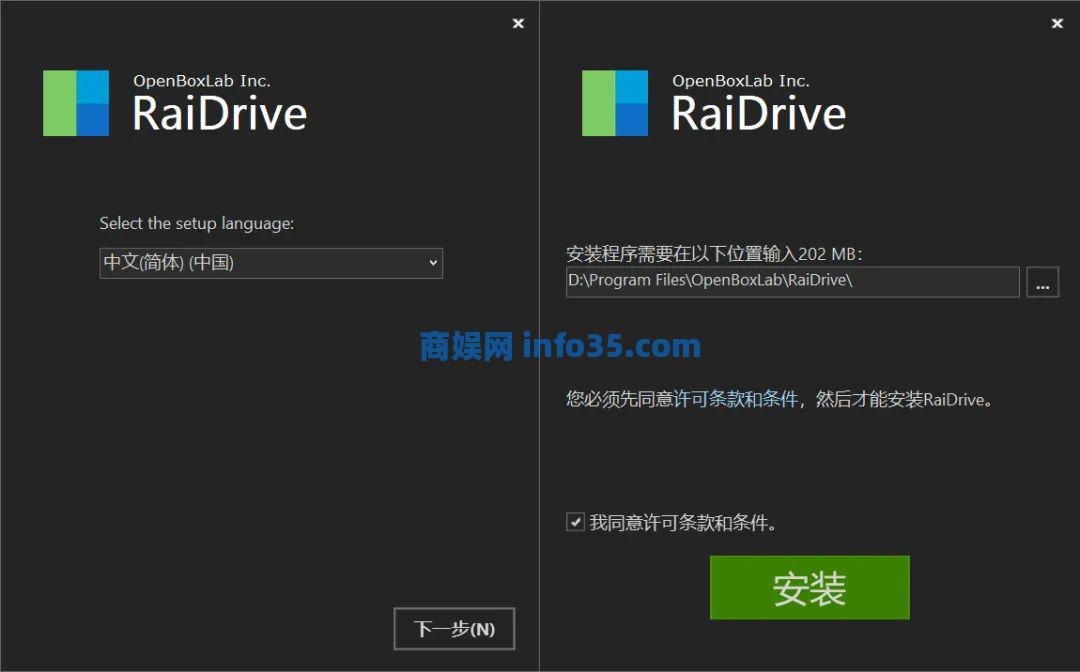Click the checkmark inside the agreement checkbox

point(577,521)
